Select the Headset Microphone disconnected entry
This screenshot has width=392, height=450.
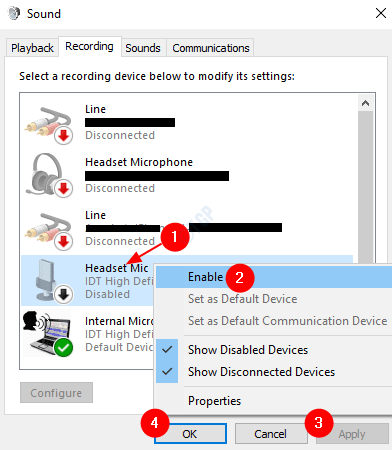point(187,176)
